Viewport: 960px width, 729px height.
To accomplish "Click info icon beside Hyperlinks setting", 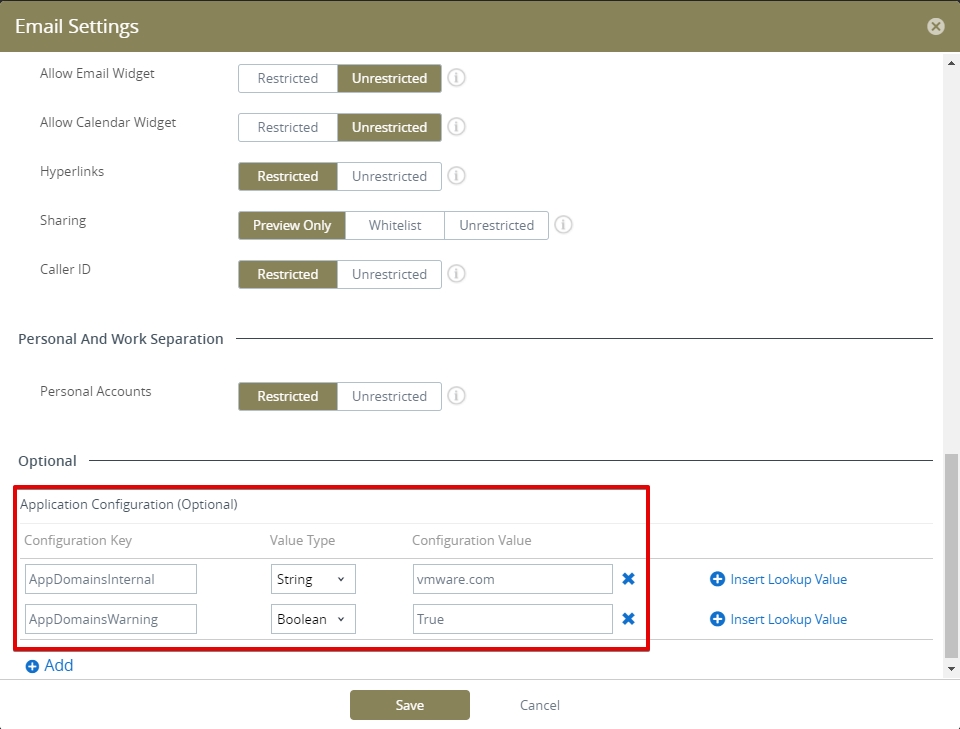I will (x=456, y=176).
